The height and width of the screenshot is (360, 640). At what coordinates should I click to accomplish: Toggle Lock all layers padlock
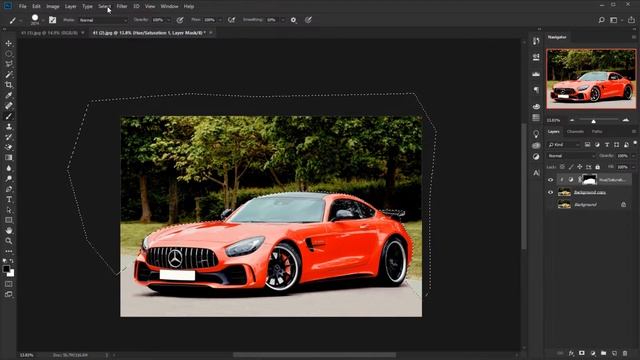click(x=598, y=167)
